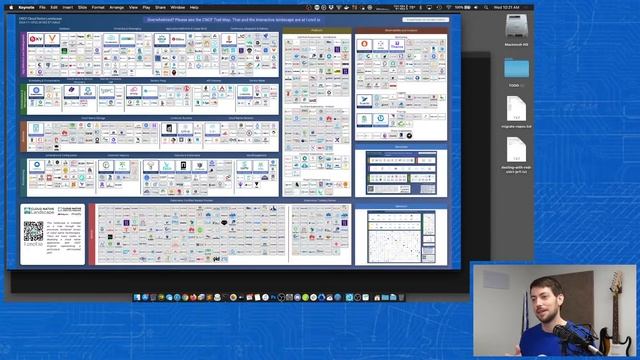Viewport: 640px width, 360px height.
Task: Open the Window menu
Action: click(x=178, y=7)
